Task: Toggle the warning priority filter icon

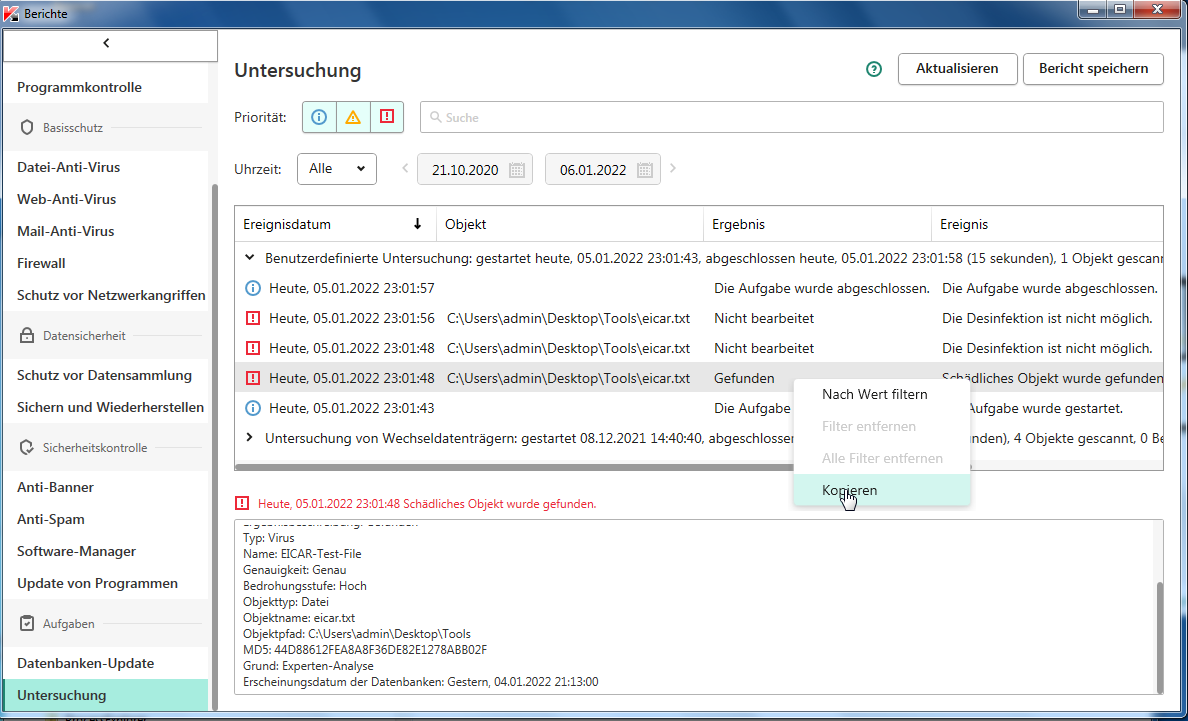Action: (353, 117)
